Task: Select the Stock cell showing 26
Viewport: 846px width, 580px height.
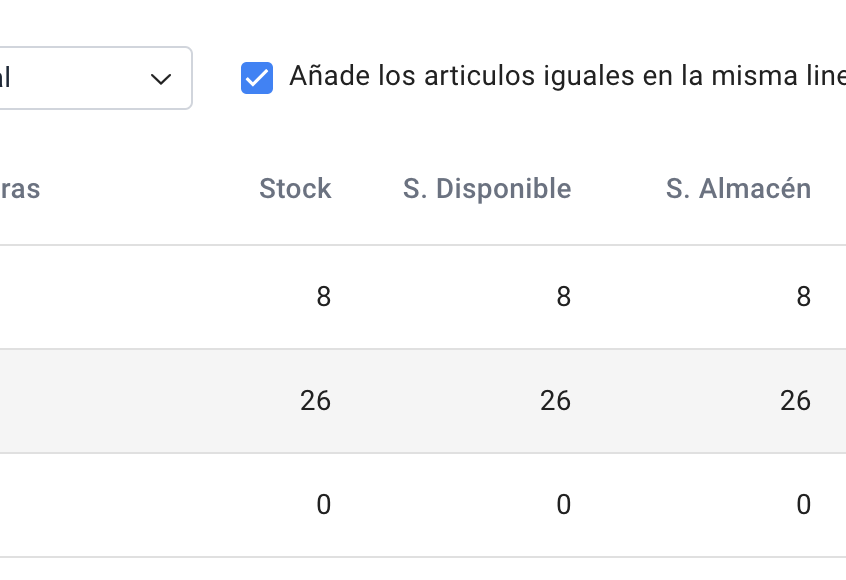Action: (x=315, y=401)
